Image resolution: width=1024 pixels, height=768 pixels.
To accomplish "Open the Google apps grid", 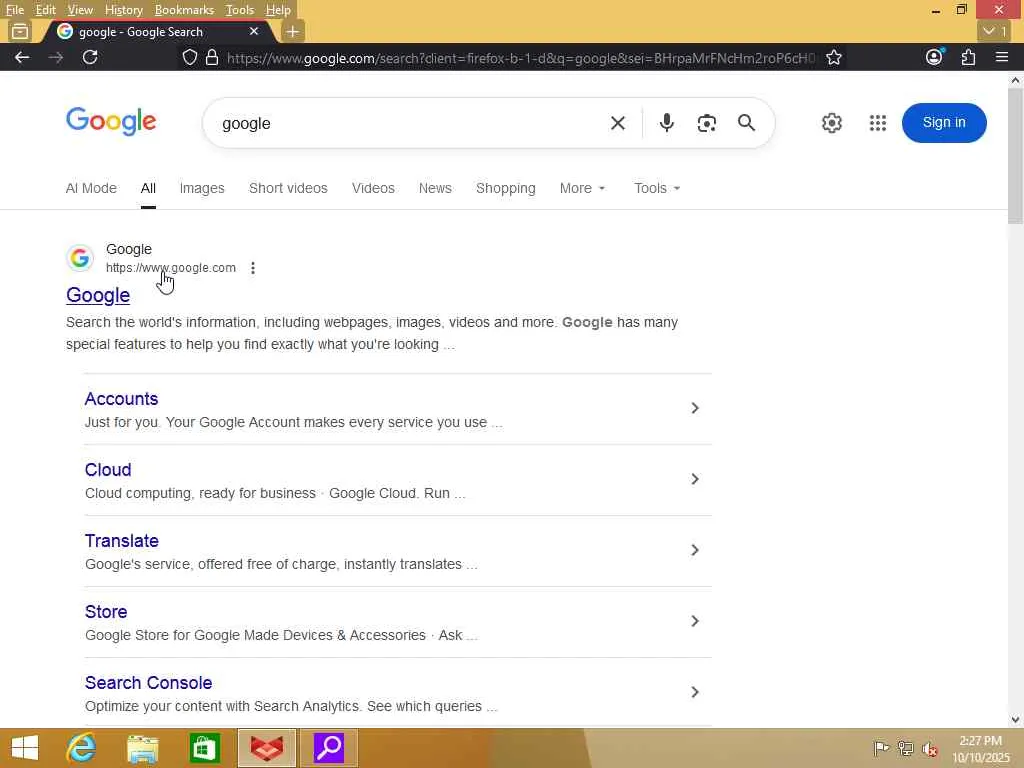I will (x=878, y=123).
